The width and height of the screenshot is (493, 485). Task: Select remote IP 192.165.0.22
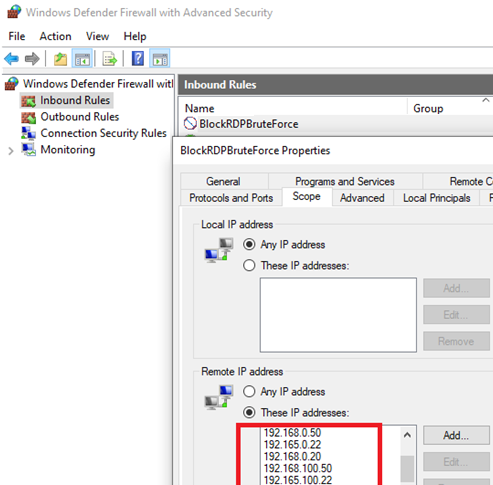[x=292, y=445]
